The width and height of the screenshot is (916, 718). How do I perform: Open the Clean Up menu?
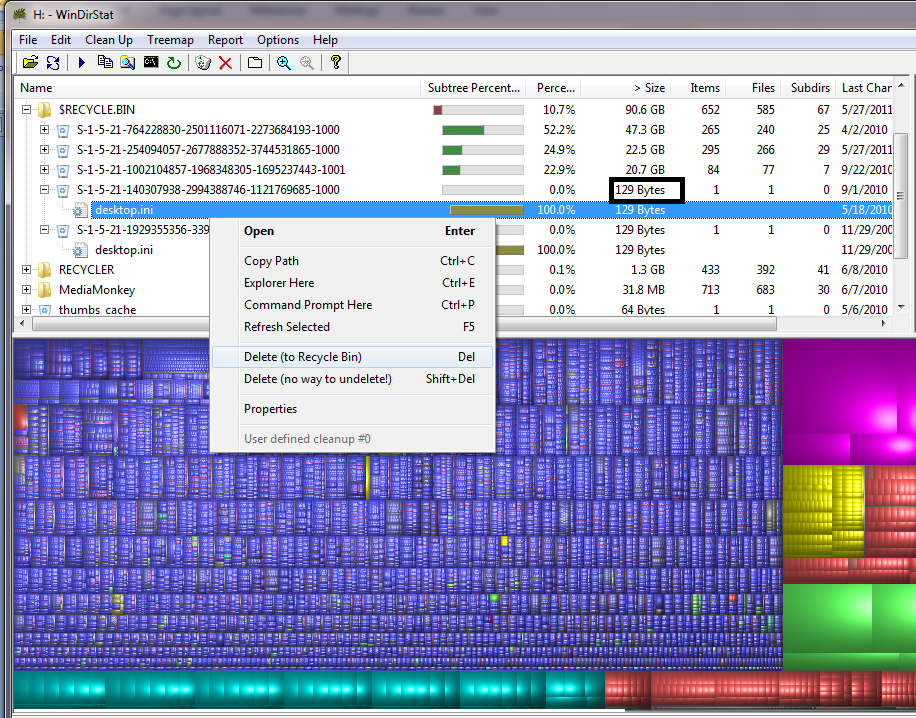coord(109,40)
